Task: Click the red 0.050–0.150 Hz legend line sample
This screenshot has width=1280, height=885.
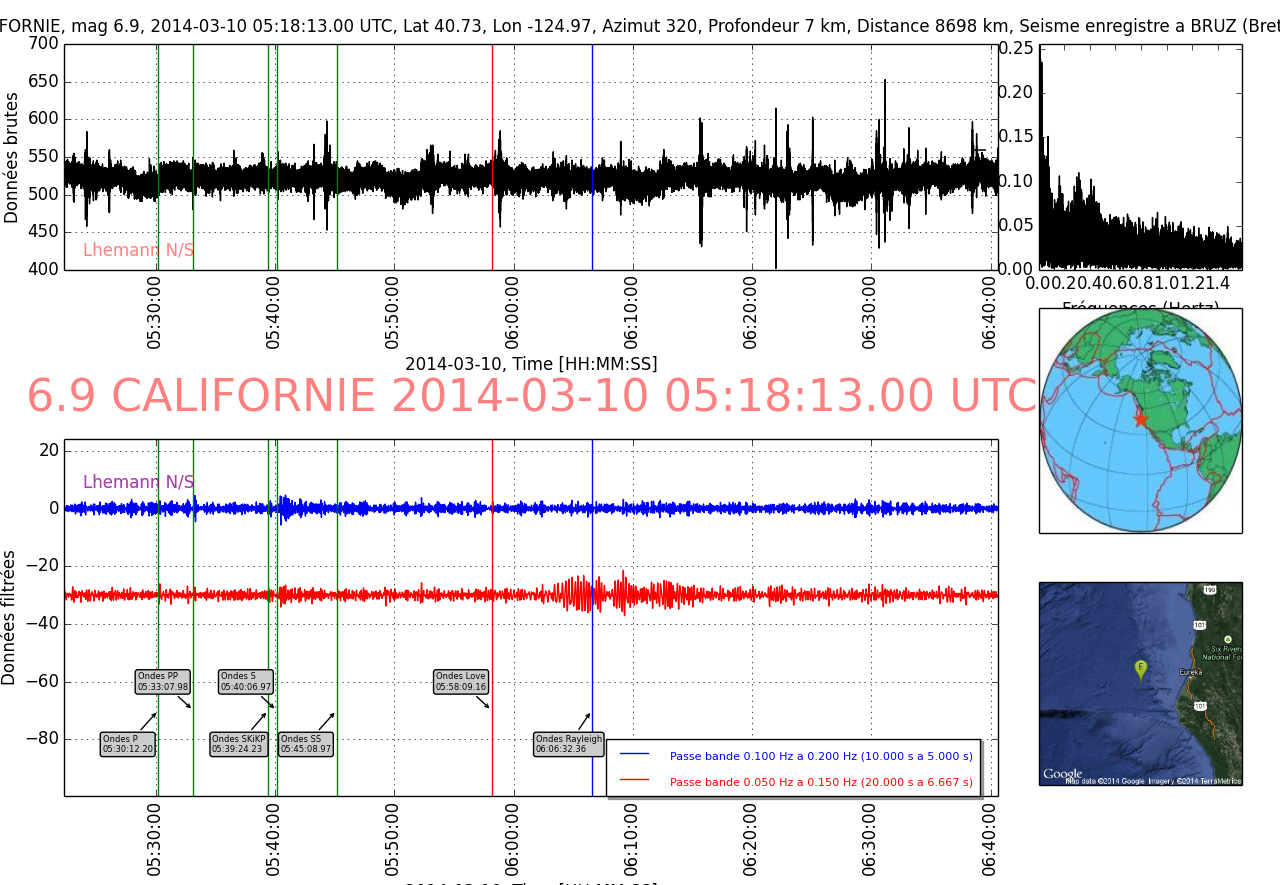Action: click(634, 780)
